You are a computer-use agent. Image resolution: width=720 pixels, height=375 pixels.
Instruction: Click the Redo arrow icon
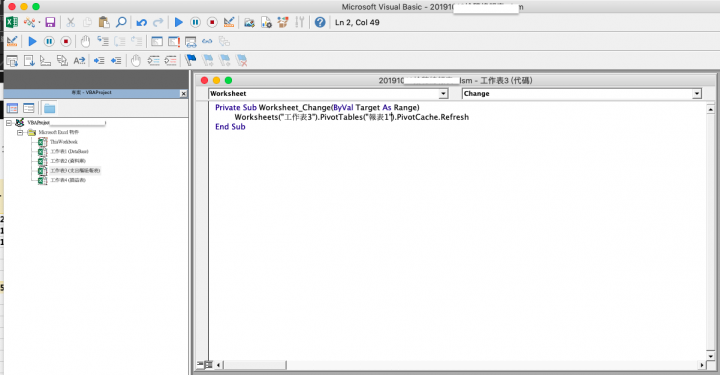point(158,22)
